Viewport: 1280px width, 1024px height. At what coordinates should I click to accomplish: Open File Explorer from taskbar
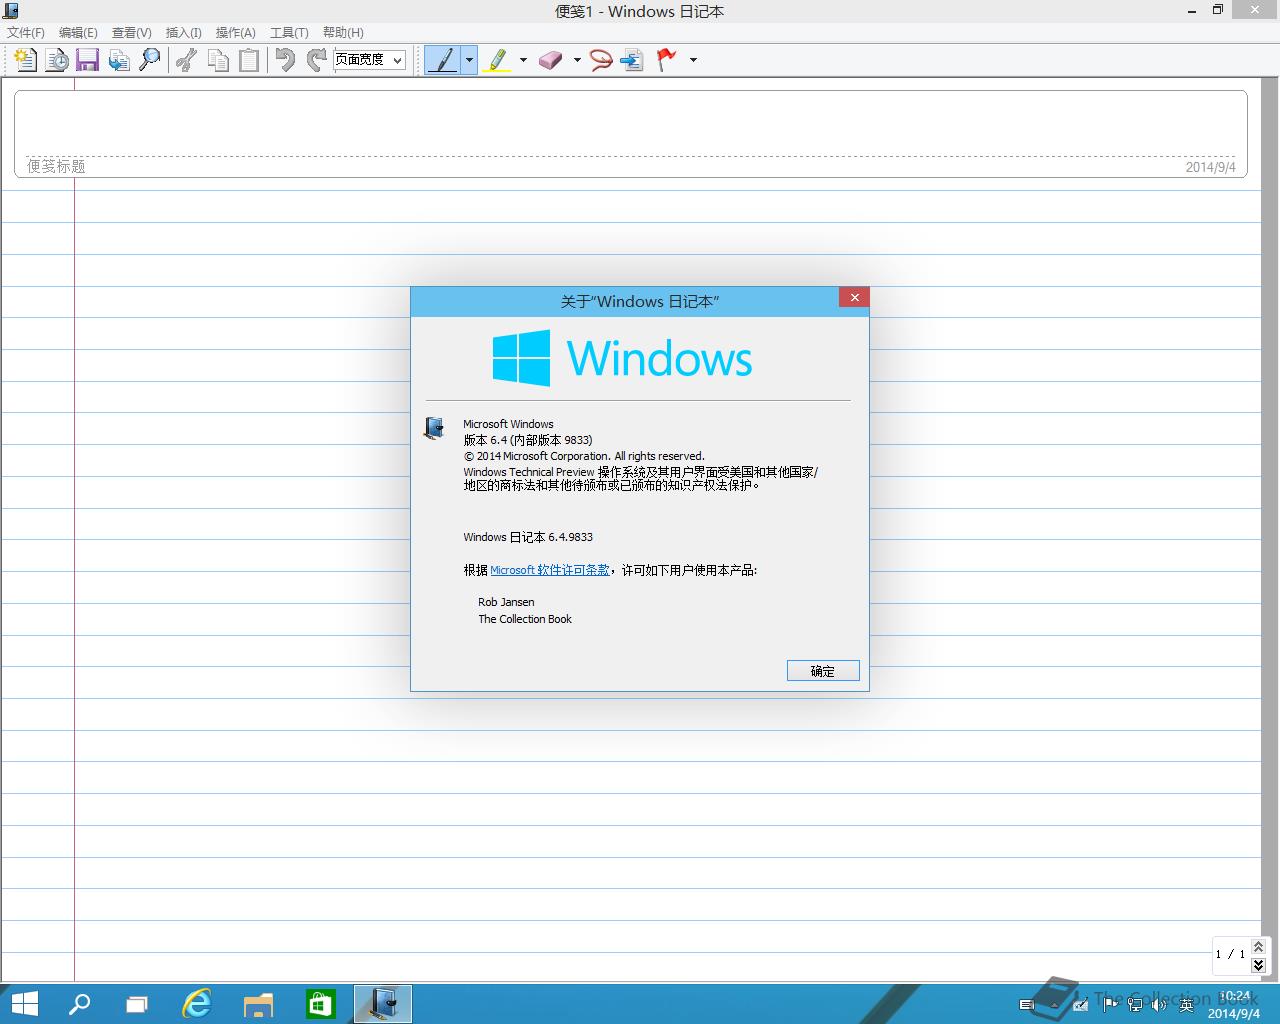259,1004
